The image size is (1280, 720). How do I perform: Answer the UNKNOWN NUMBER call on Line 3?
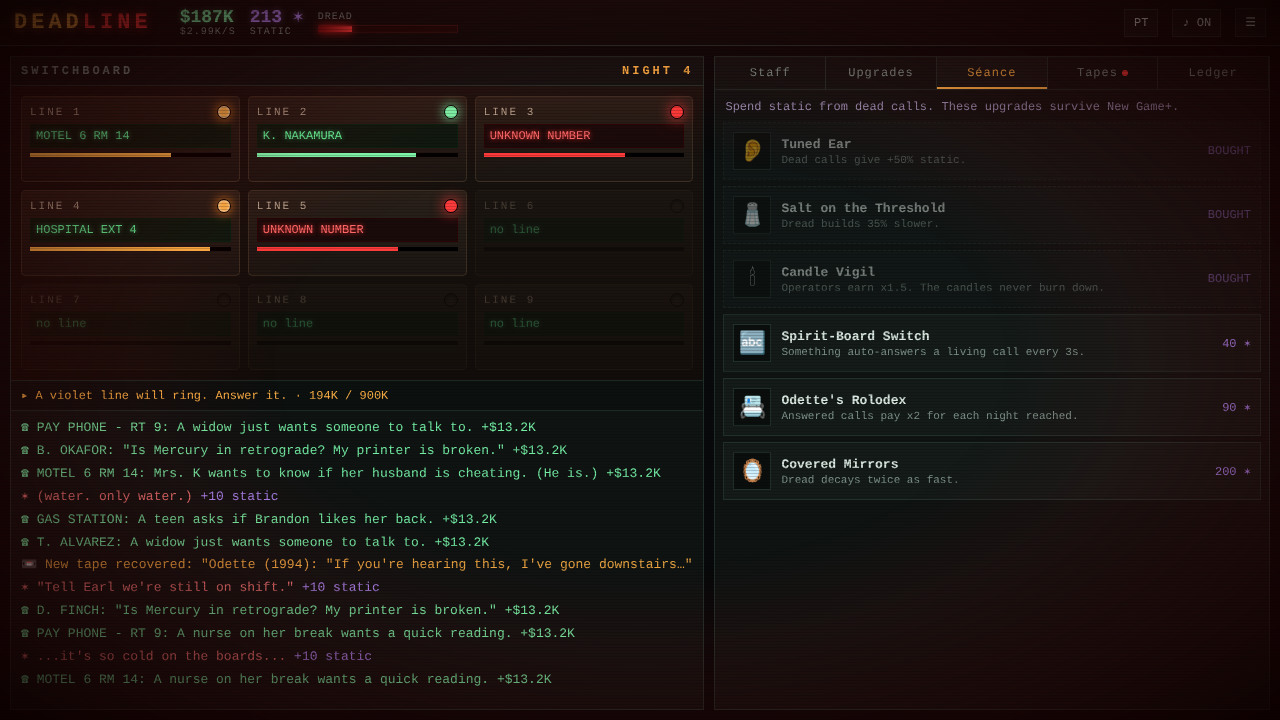(584, 139)
